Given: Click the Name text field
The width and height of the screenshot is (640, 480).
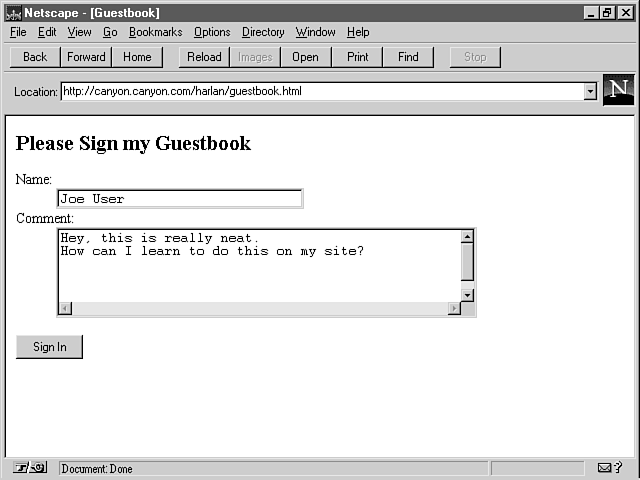Looking at the screenshot, I should point(180,199).
